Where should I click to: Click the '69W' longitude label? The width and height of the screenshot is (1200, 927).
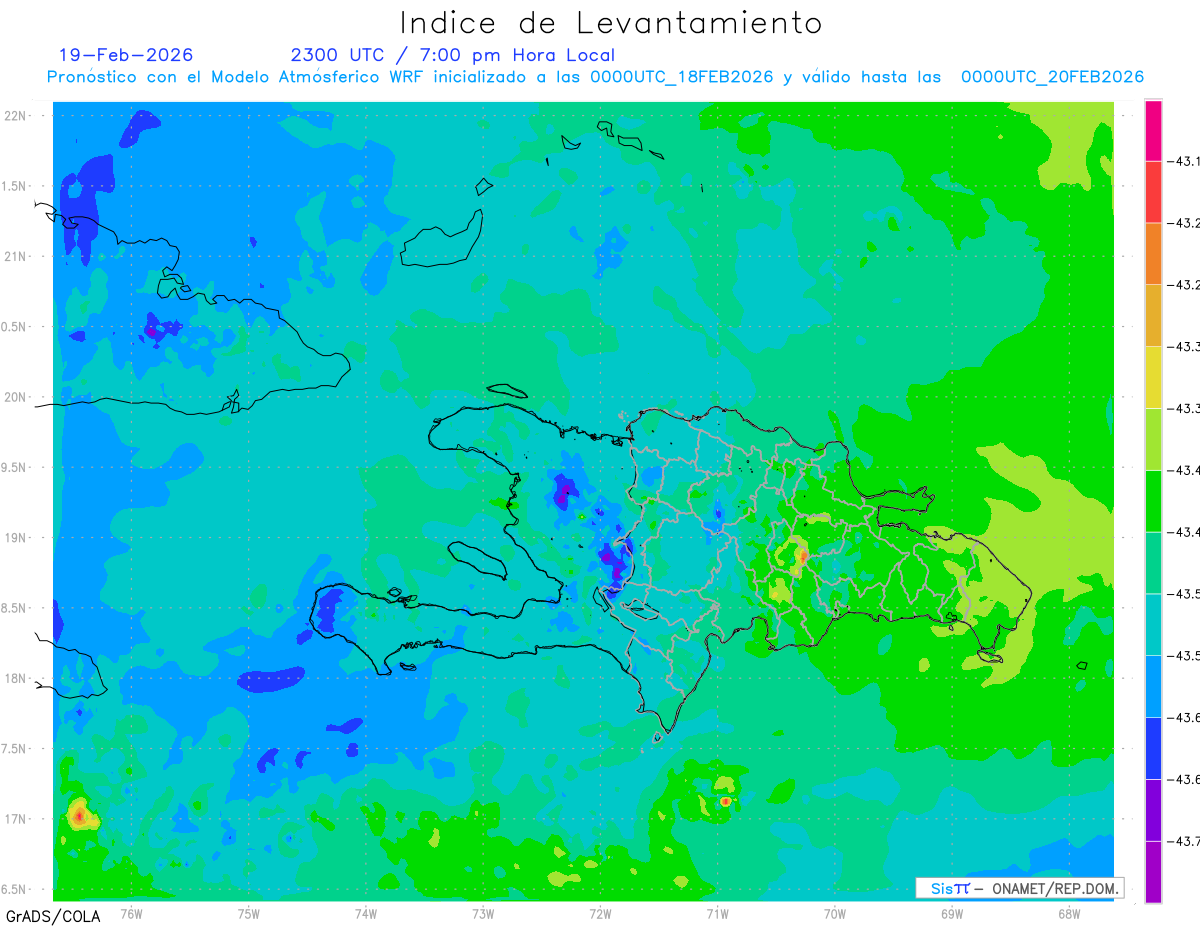click(x=951, y=913)
